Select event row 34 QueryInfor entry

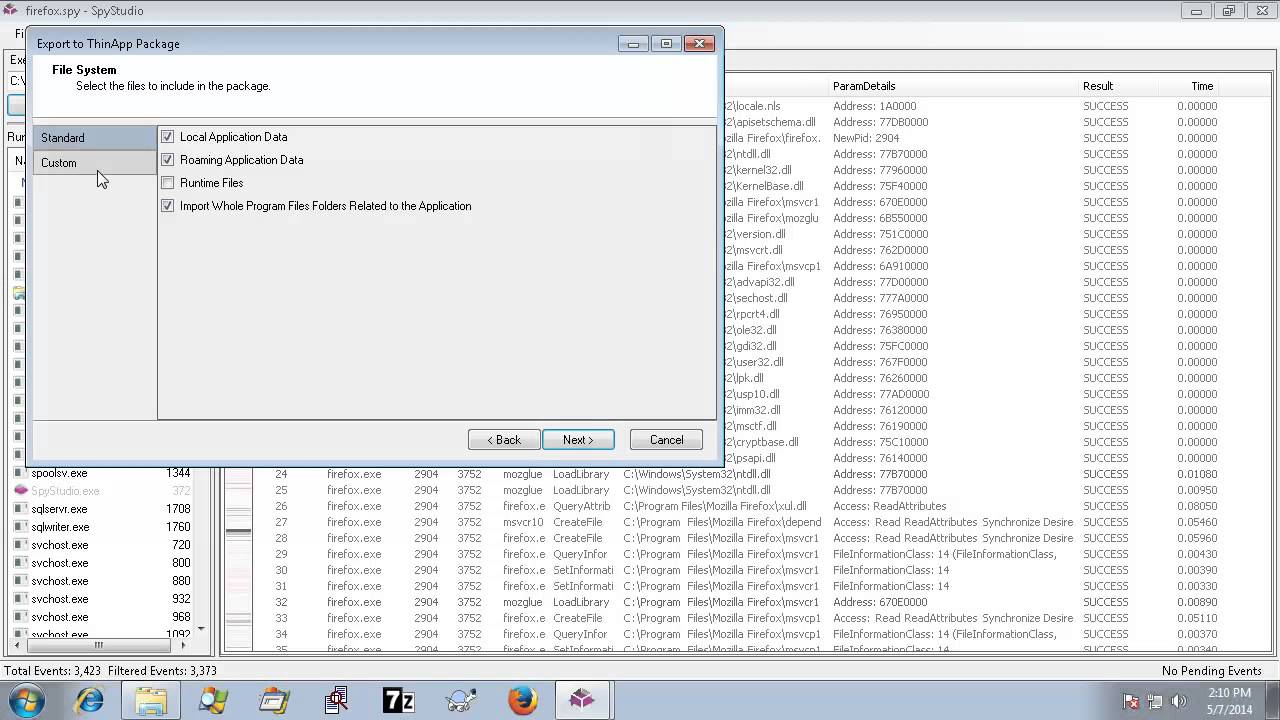coord(747,634)
